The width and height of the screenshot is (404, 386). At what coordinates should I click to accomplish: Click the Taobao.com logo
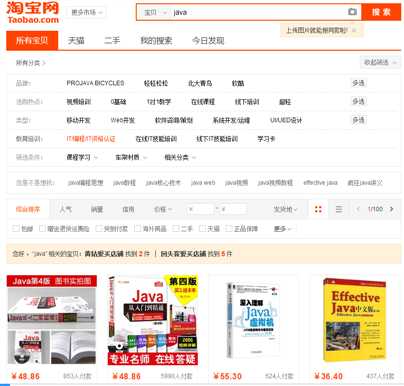point(32,12)
